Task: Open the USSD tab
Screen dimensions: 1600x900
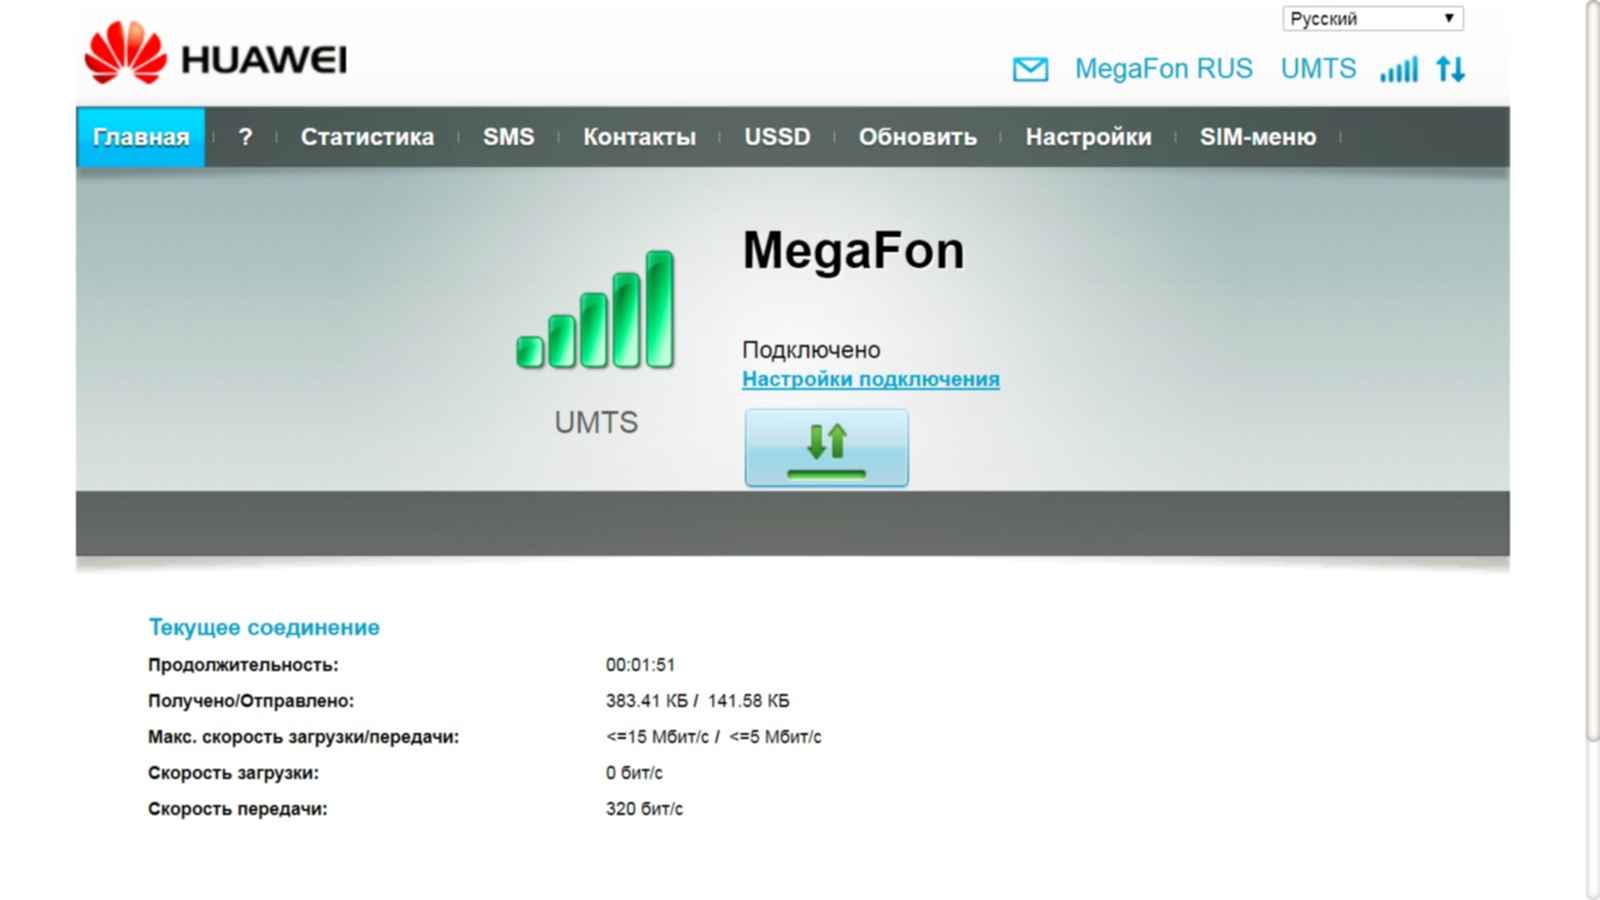Action: (x=777, y=137)
